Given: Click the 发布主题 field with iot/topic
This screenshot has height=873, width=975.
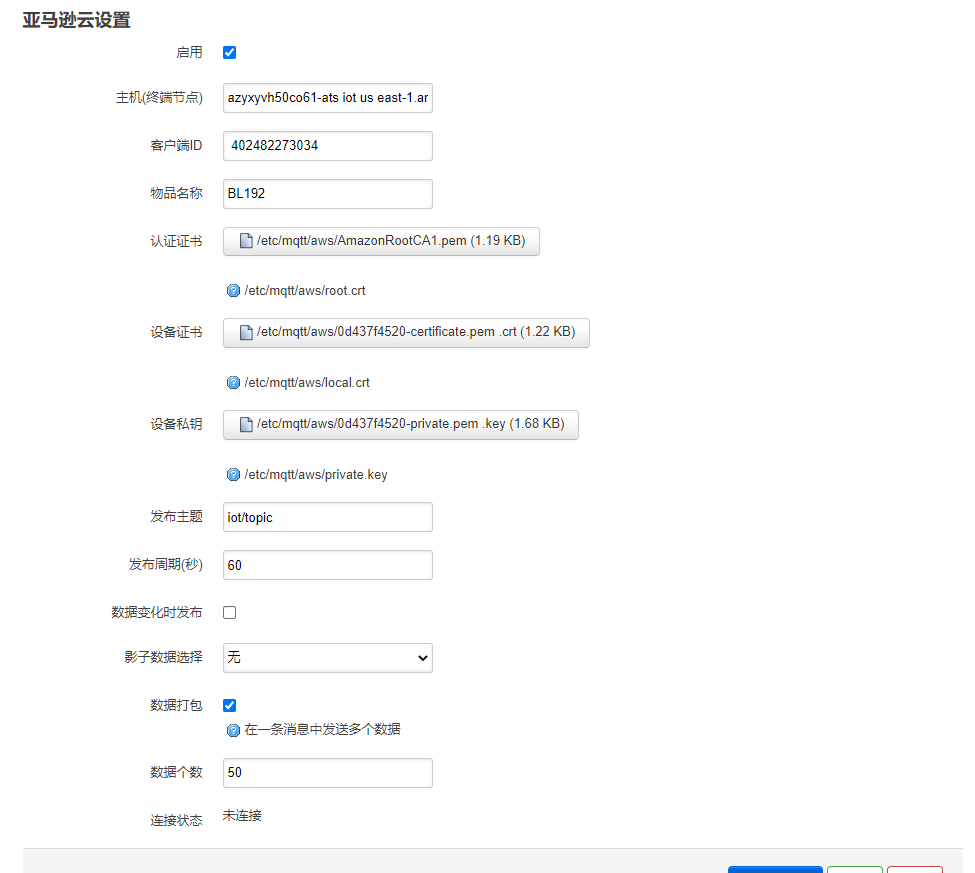Looking at the screenshot, I should 328,517.
